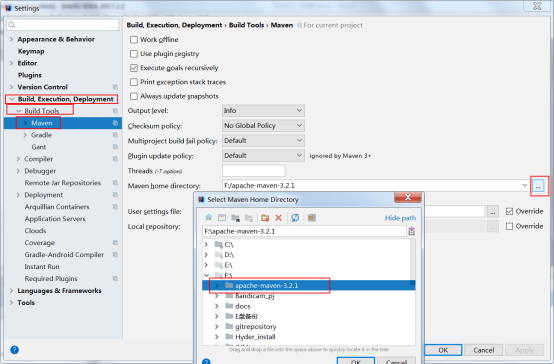Enable Print exception stack traces
The height and width of the screenshot is (364, 554).
pos(134,82)
